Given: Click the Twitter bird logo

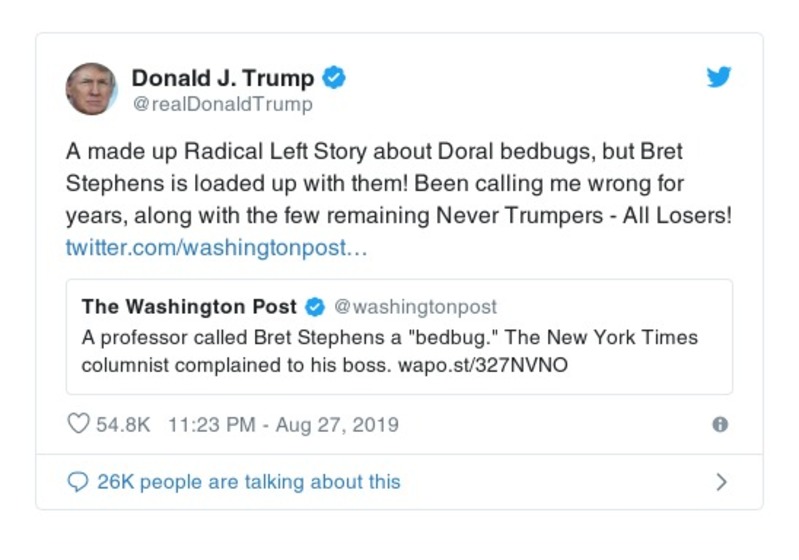Looking at the screenshot, I should (x=719, y=77).
